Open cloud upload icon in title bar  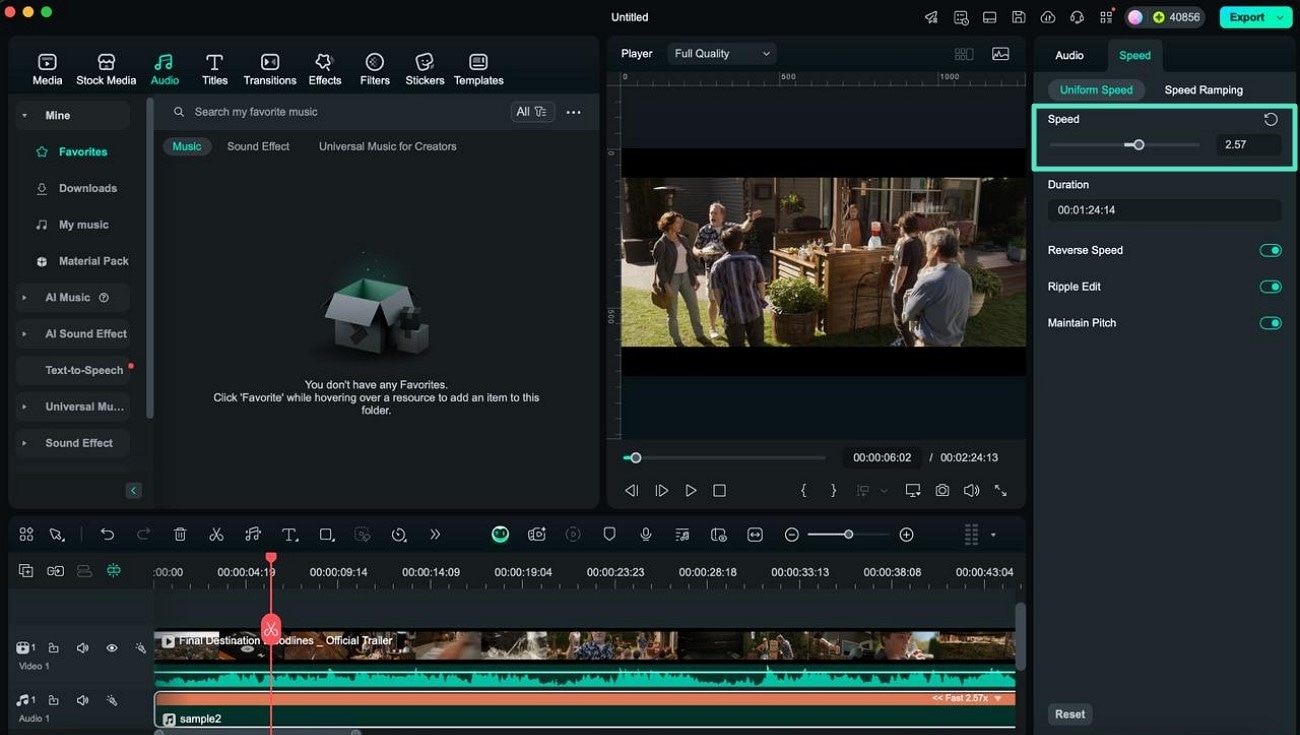pos(1047,17)
